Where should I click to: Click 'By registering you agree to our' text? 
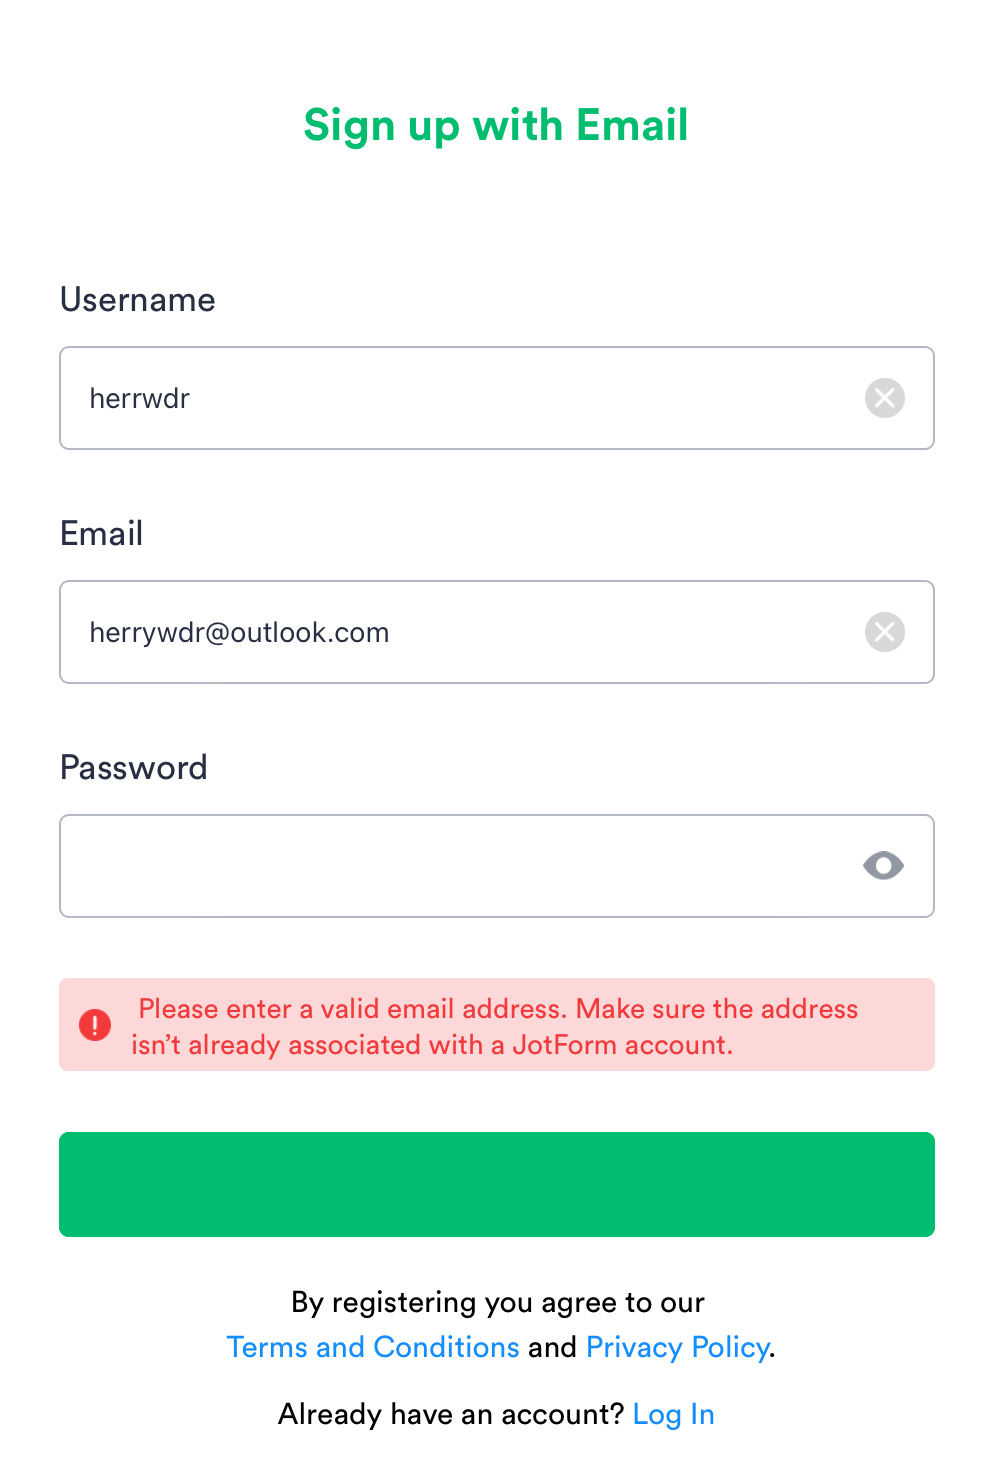tap(498, 1302)
